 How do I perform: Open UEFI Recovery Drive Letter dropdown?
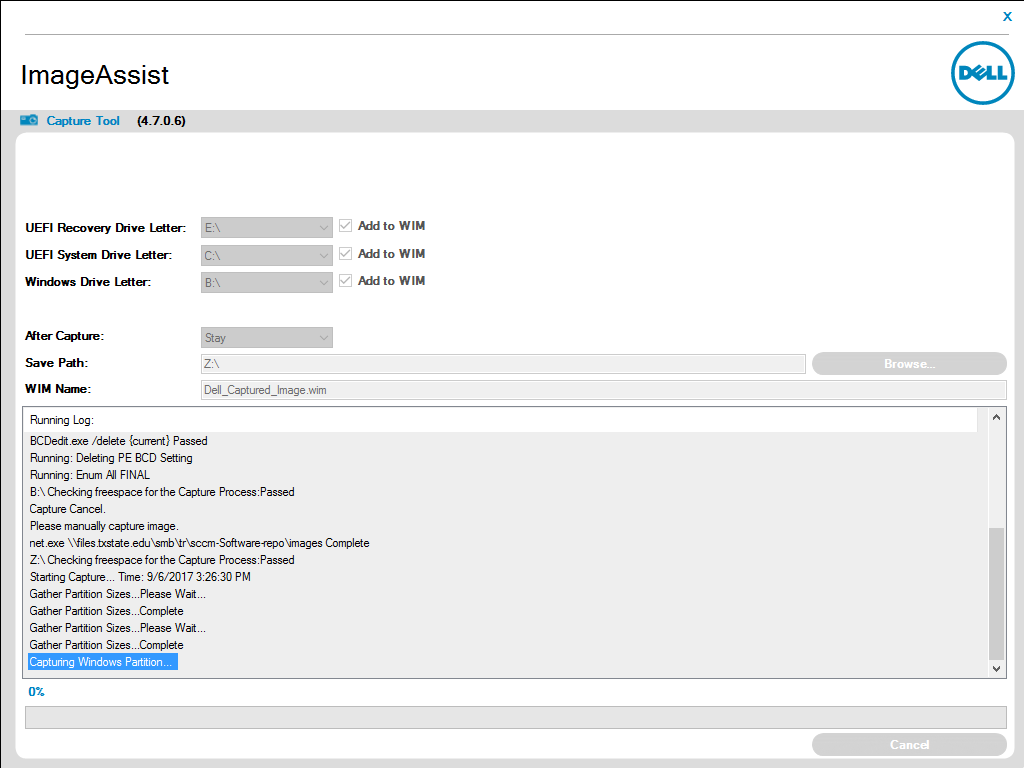[x=266, y=227]
